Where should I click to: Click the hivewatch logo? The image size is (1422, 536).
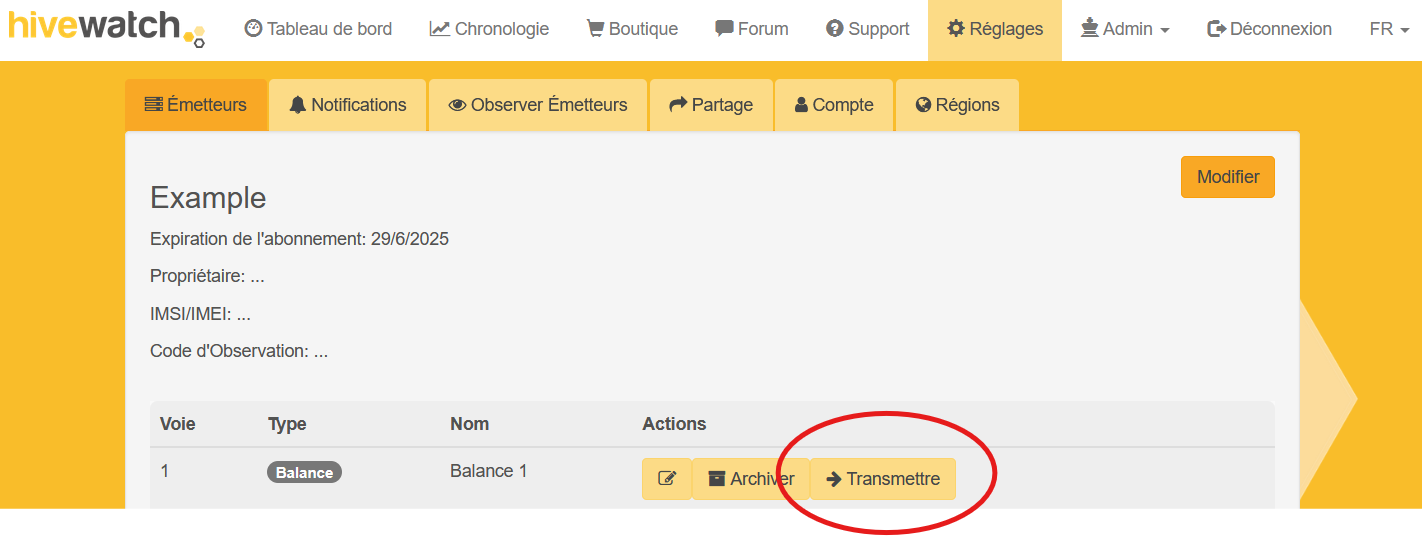click(x=105, y=27)
